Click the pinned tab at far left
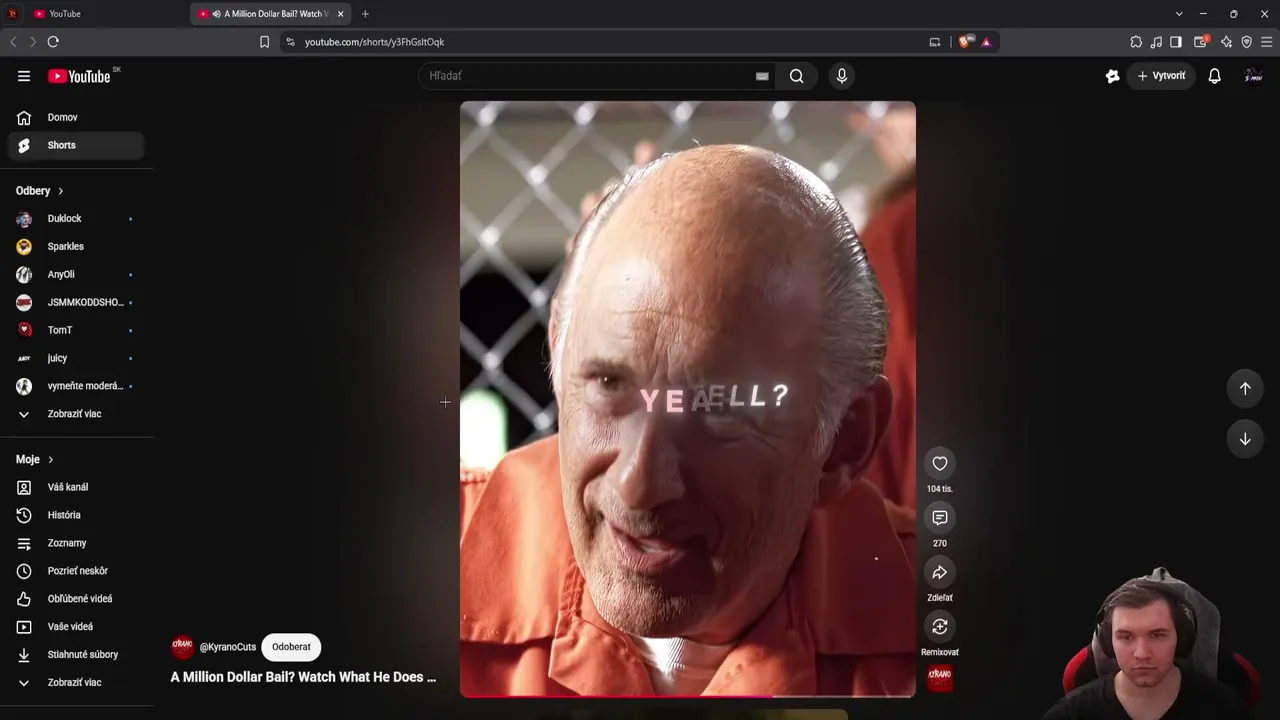Image resolution: width=1280 pixels, height=720 pixels. click(12, 14)
